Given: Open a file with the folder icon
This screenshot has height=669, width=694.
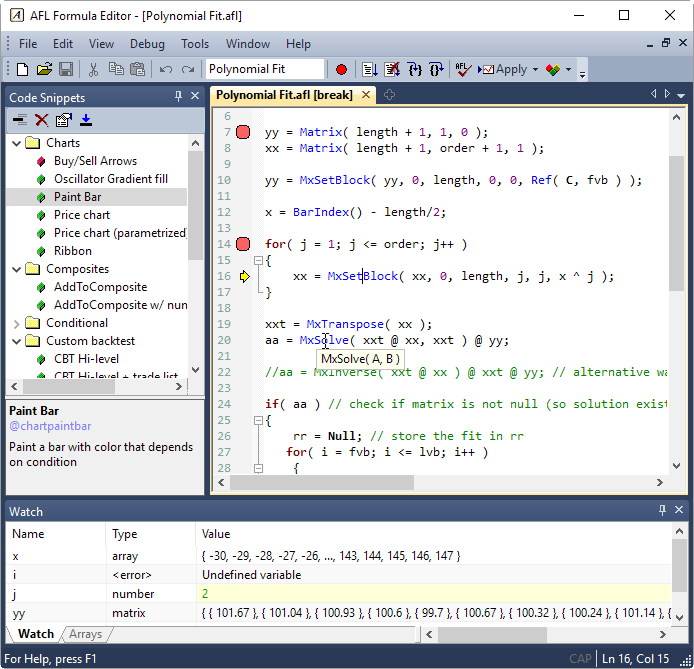Looking at the screenshot, I should pos(44,69).
